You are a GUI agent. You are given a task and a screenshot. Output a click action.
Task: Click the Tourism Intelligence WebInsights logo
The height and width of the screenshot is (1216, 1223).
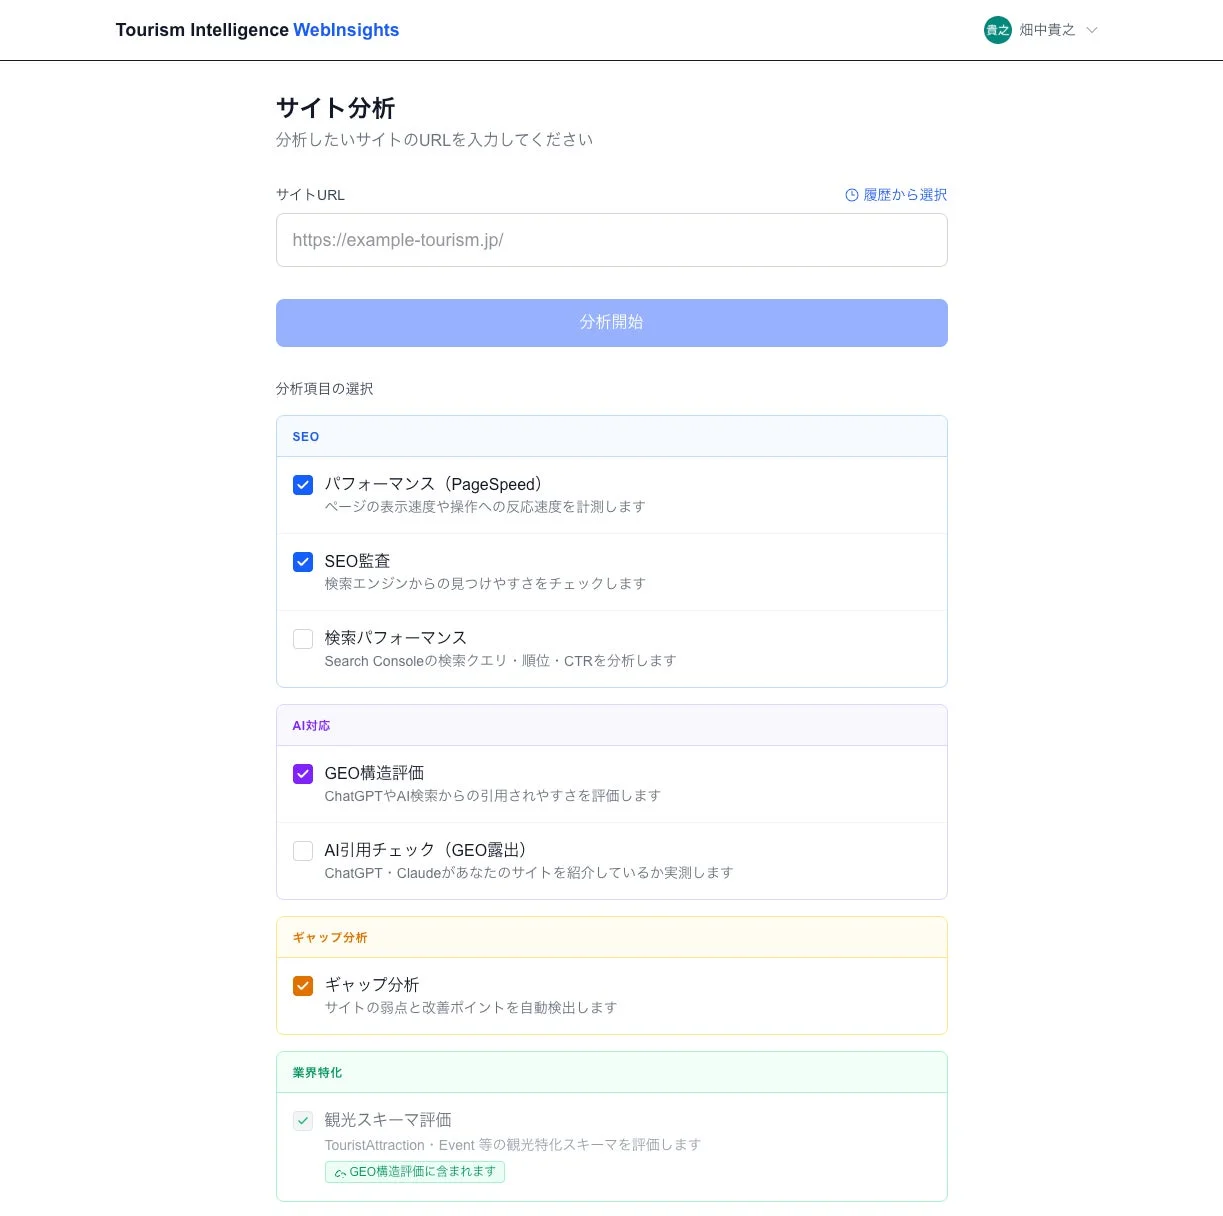(257, 30)
